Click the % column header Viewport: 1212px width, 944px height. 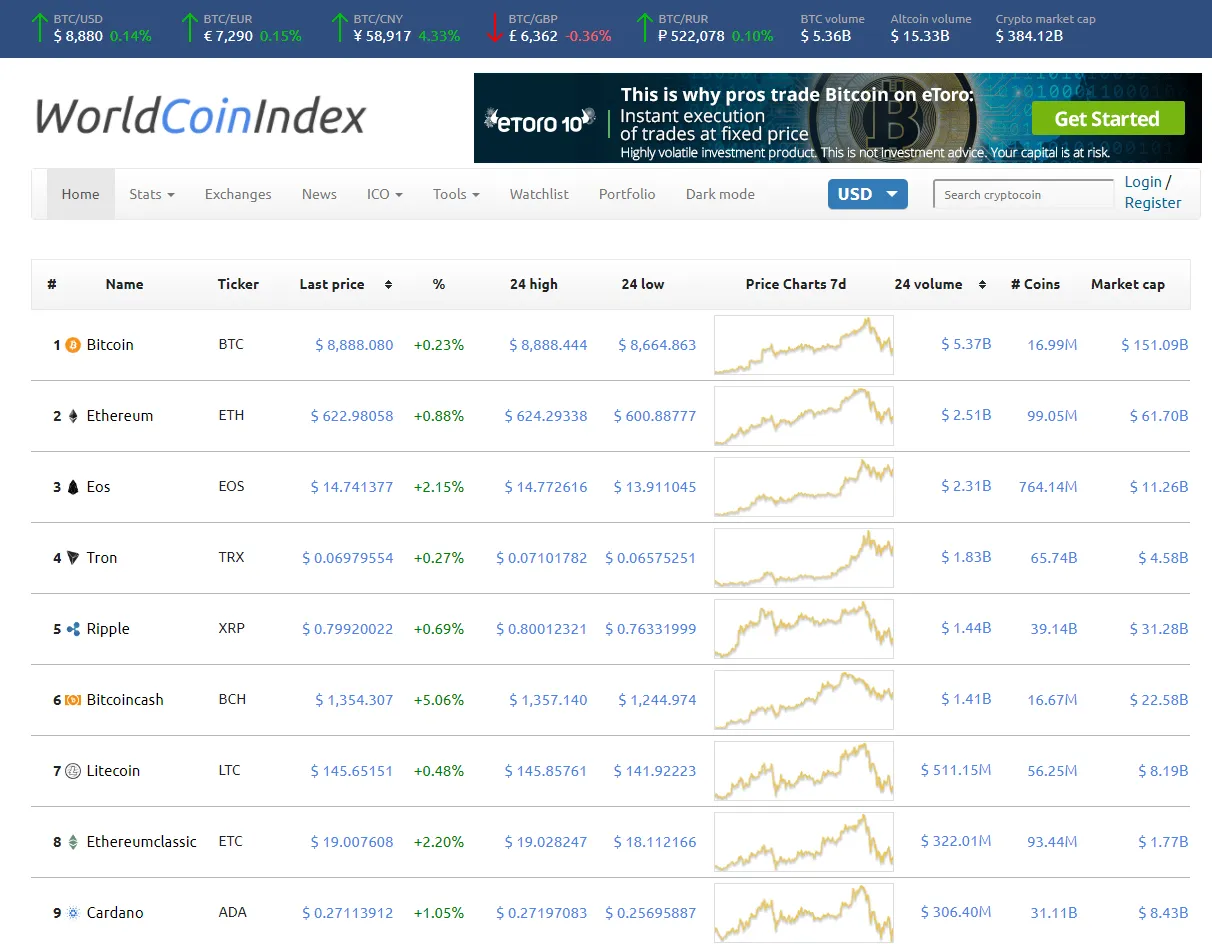tap(439, 285)
